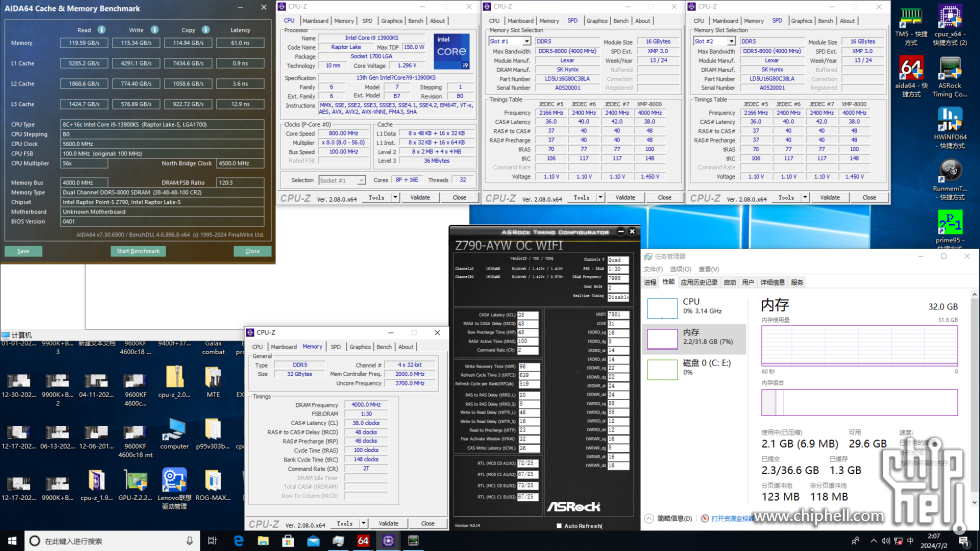Open Tools dropdown arrow in CPU-Z CPU window
980x551 pixels.
(x=395, y=197)
